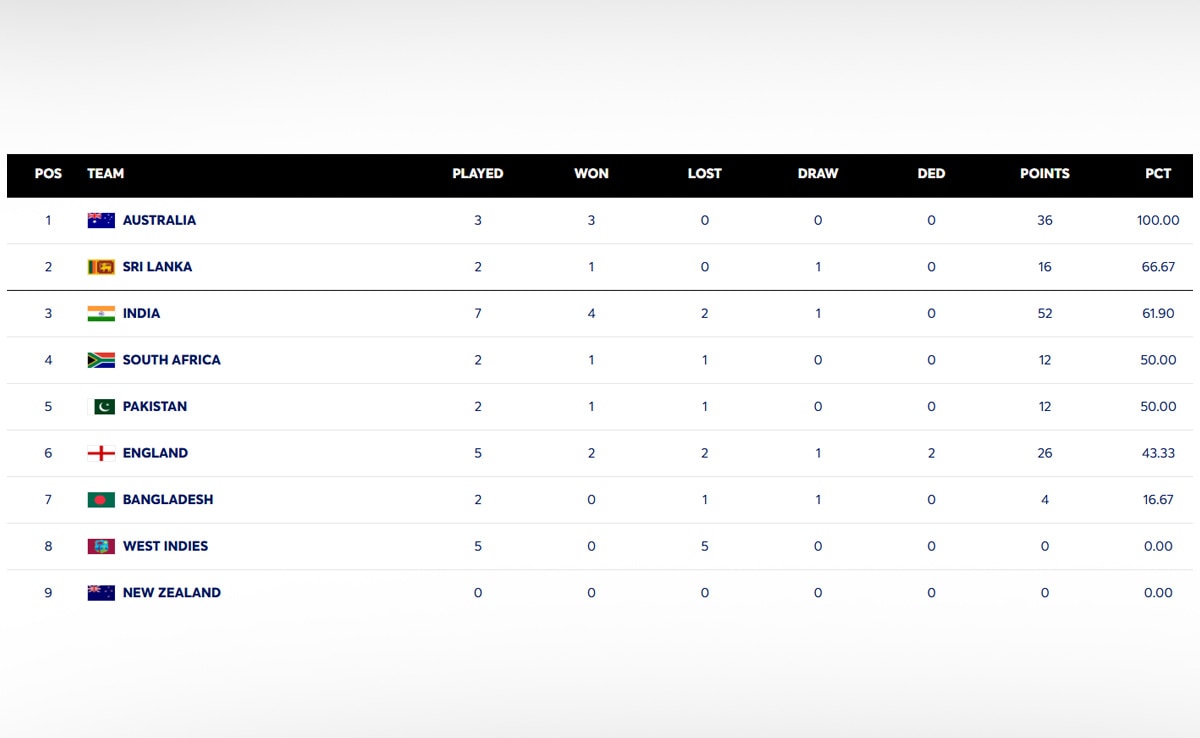Screen dimensions: 1200x738
Task: Click the Bangladesh flag icon
Action: point(101,499)
